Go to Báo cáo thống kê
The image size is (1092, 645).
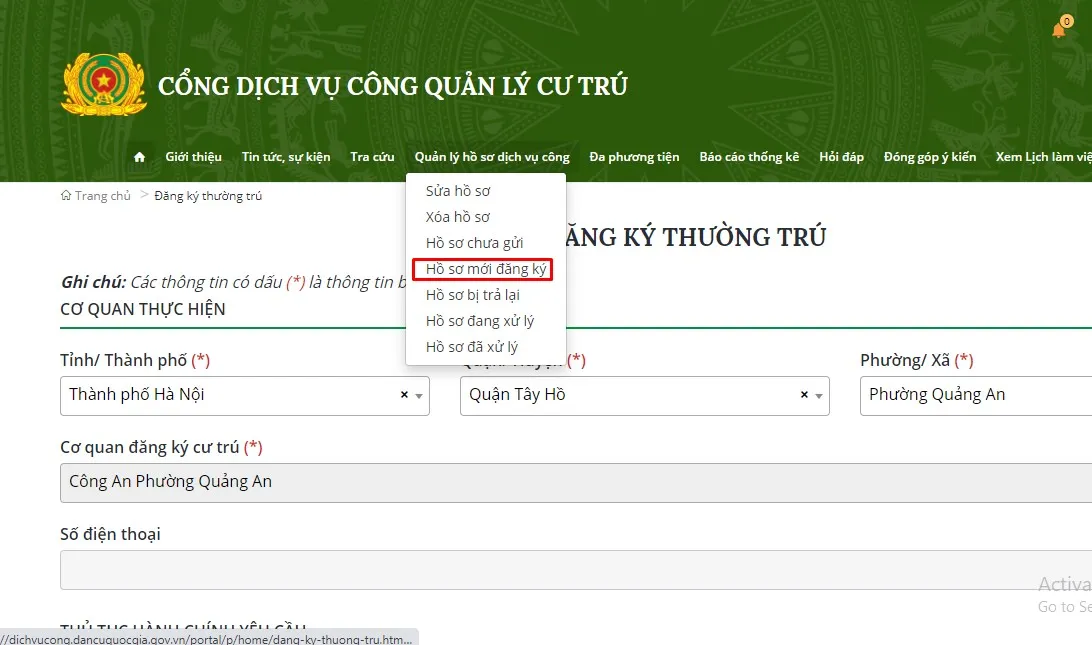click(749, 157)
